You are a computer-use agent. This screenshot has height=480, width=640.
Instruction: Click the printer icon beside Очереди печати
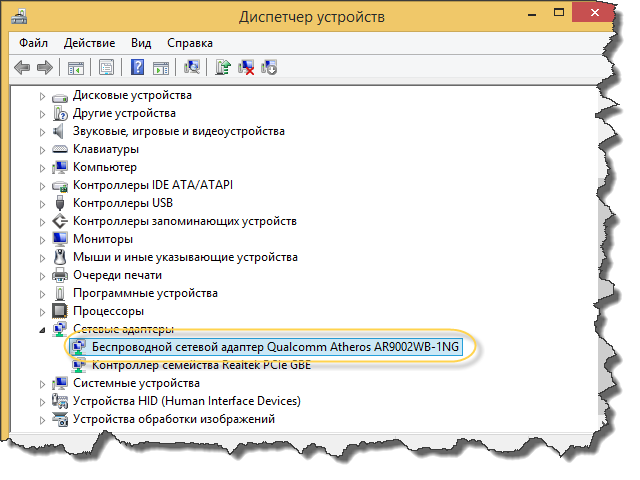click(x=60, y=275)
